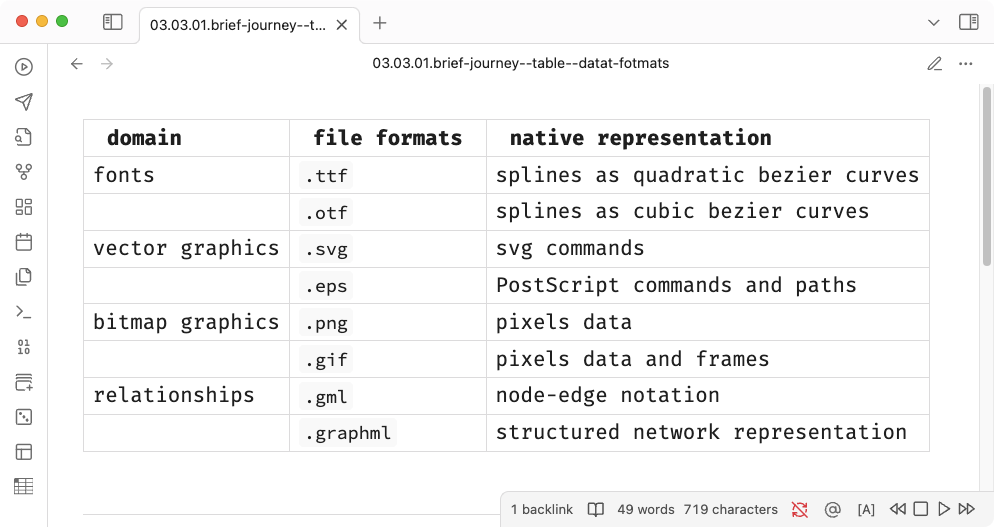
Task: Click the '.eps' code cell
Action: click(x=326, y=286)
